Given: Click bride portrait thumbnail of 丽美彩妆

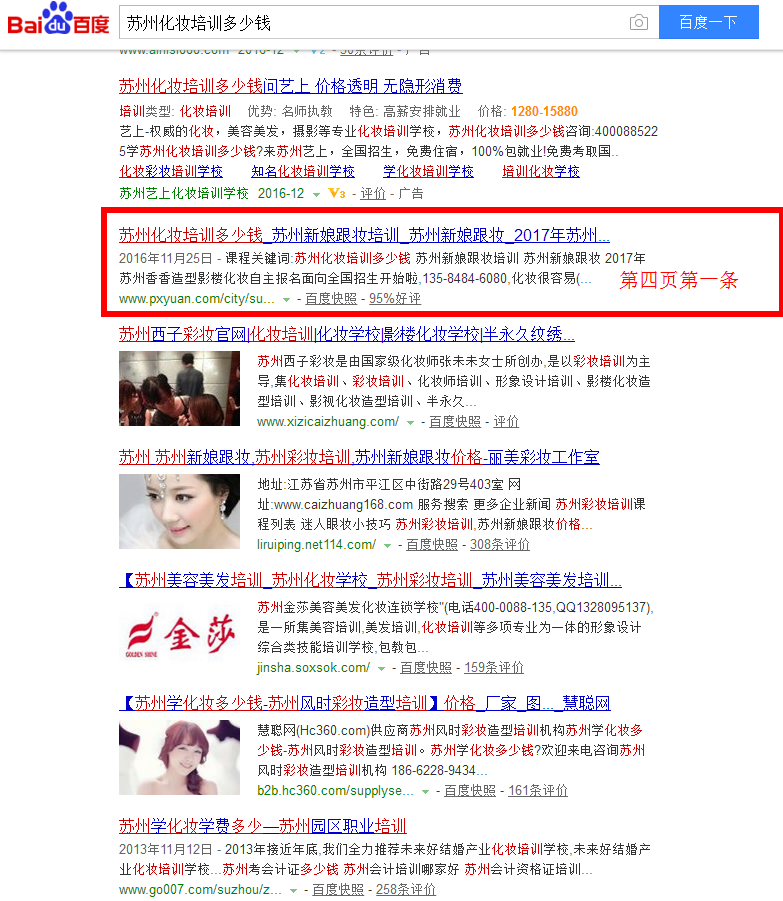Looking at the screenshot, I should click(179, 511).
